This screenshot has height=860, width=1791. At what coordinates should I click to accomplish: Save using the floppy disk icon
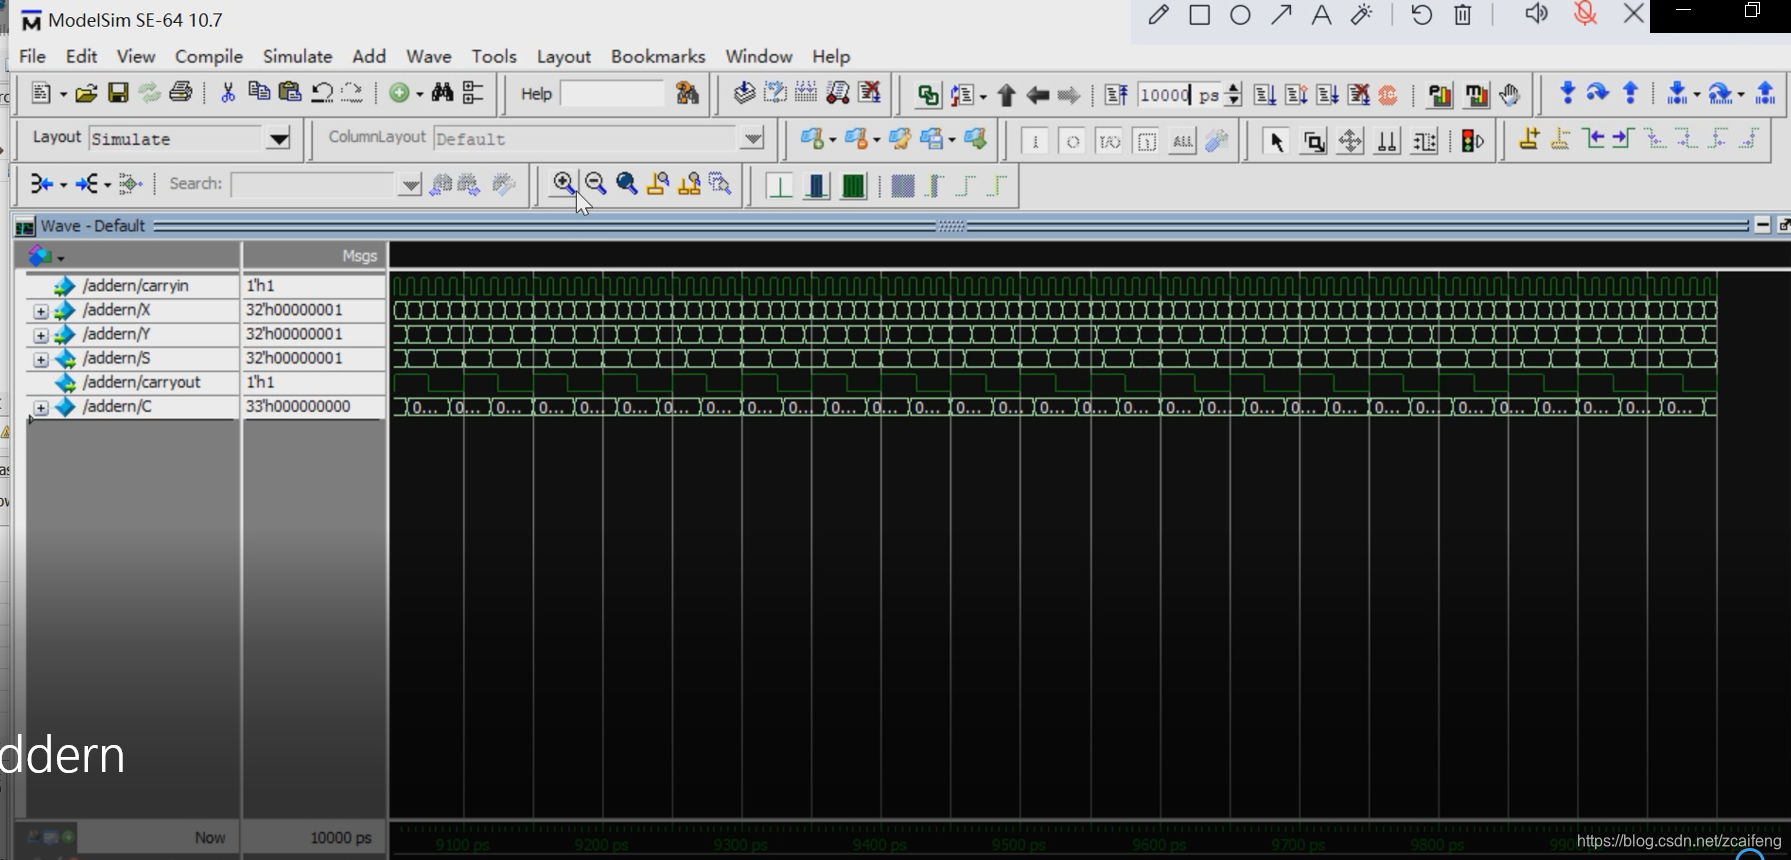point(118,94)
